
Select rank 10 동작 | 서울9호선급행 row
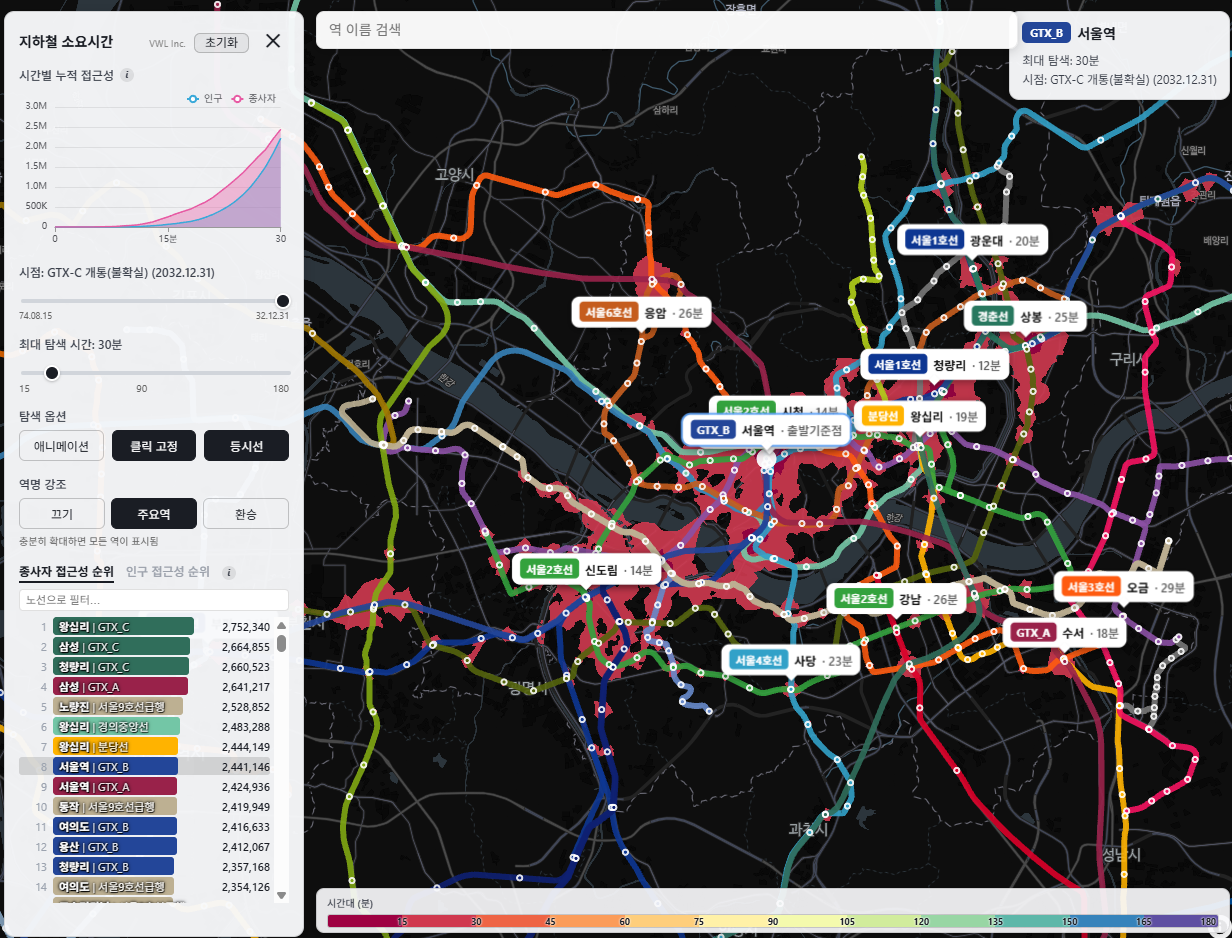(146, 807)
